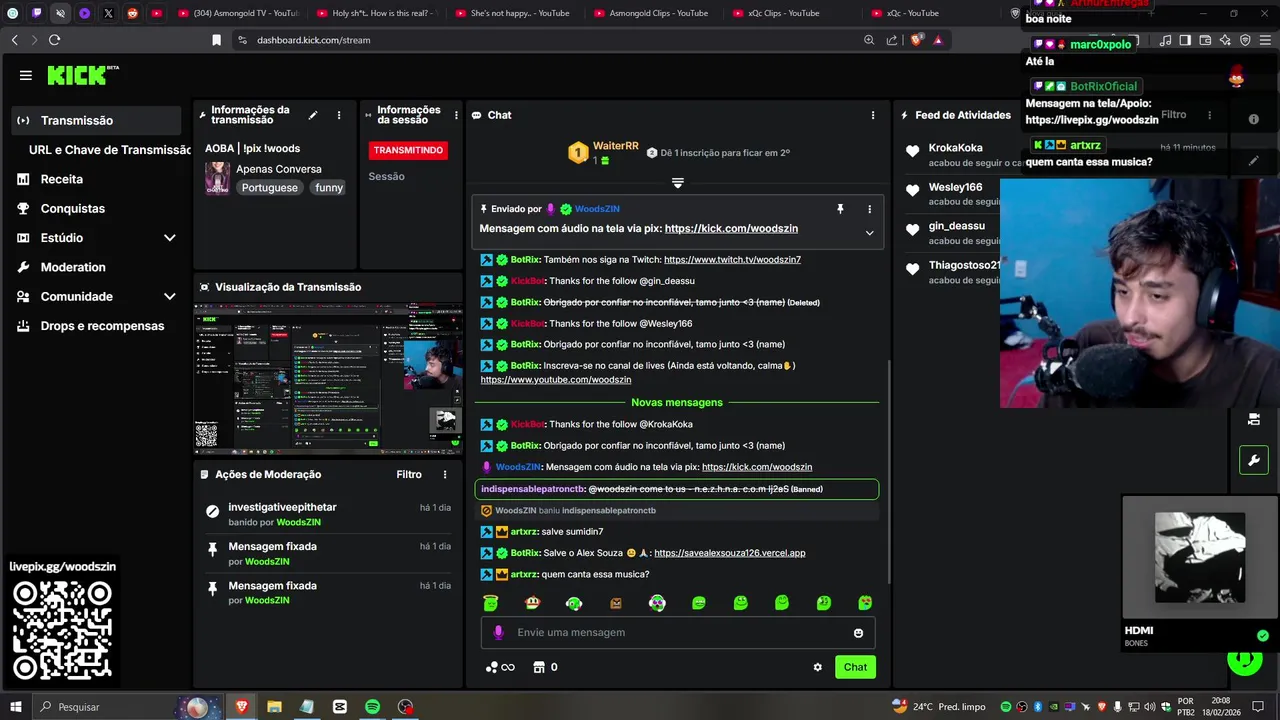The width and height of the screenshot is (1280, 720).
Task: Click the TRANSMITINDO status badge
Action: (x=408, y=150)
